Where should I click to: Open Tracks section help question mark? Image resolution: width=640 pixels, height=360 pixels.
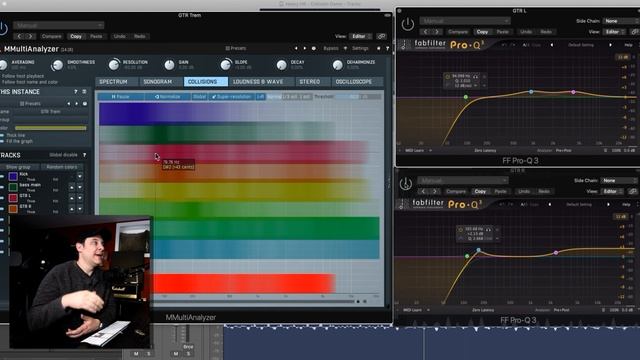coord(84,155)
